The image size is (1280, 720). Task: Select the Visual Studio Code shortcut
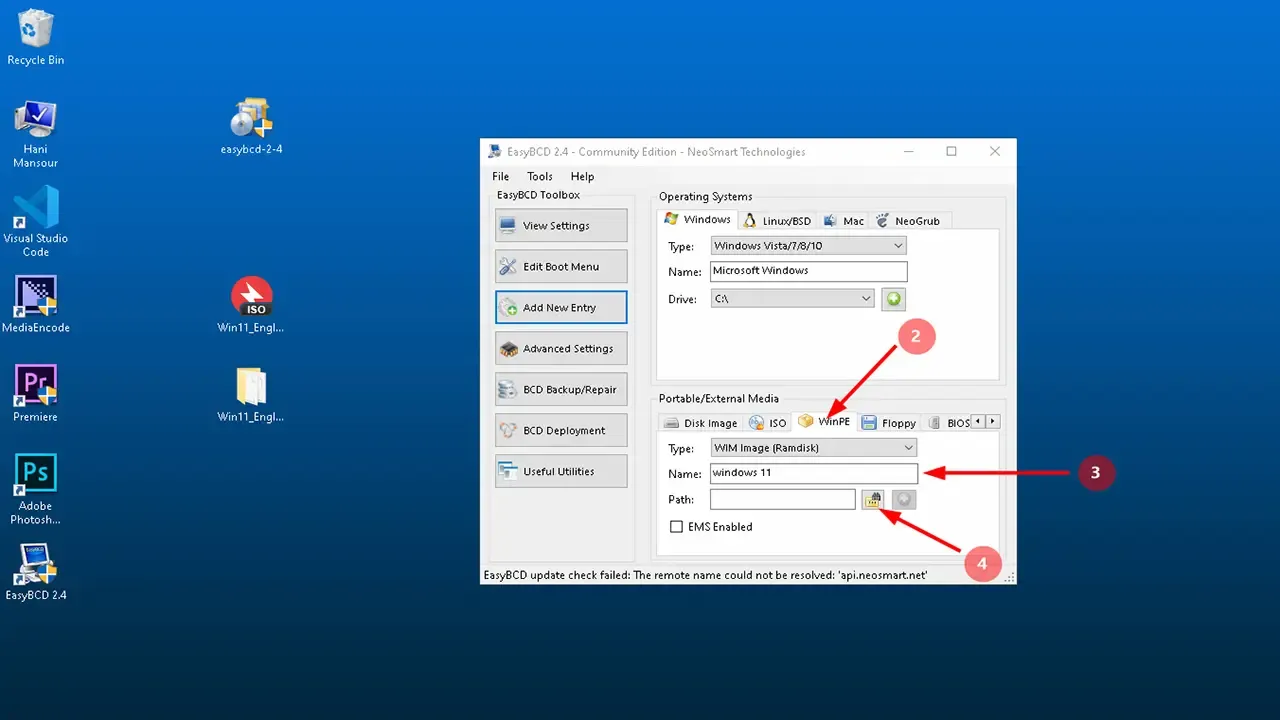click(35, 222)
